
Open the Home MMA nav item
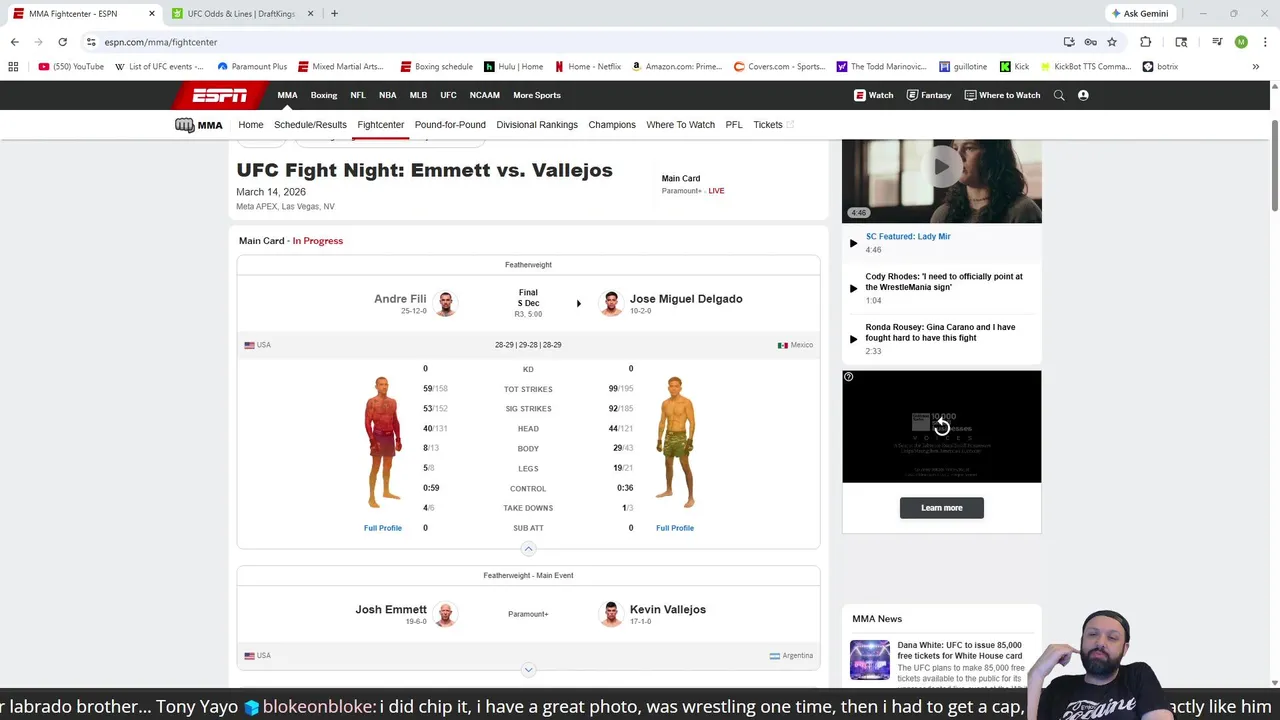(x=251, y=125)
